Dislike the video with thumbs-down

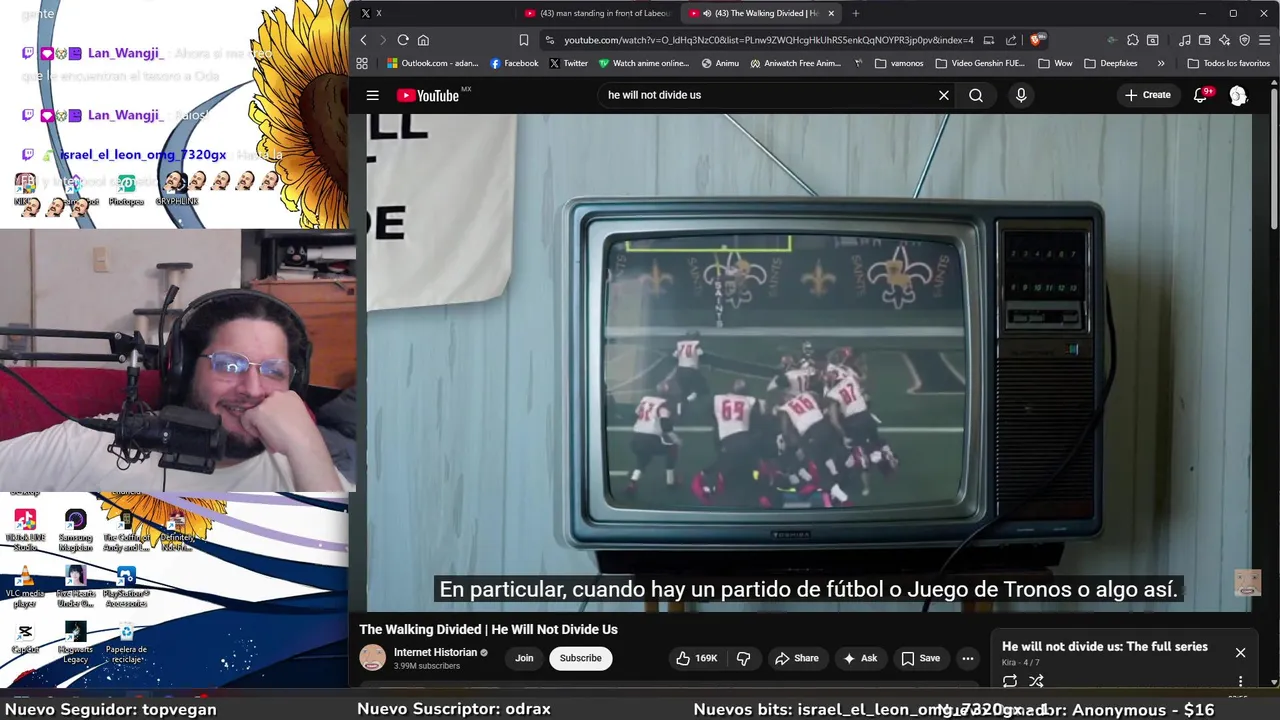[x=743, y=658]
